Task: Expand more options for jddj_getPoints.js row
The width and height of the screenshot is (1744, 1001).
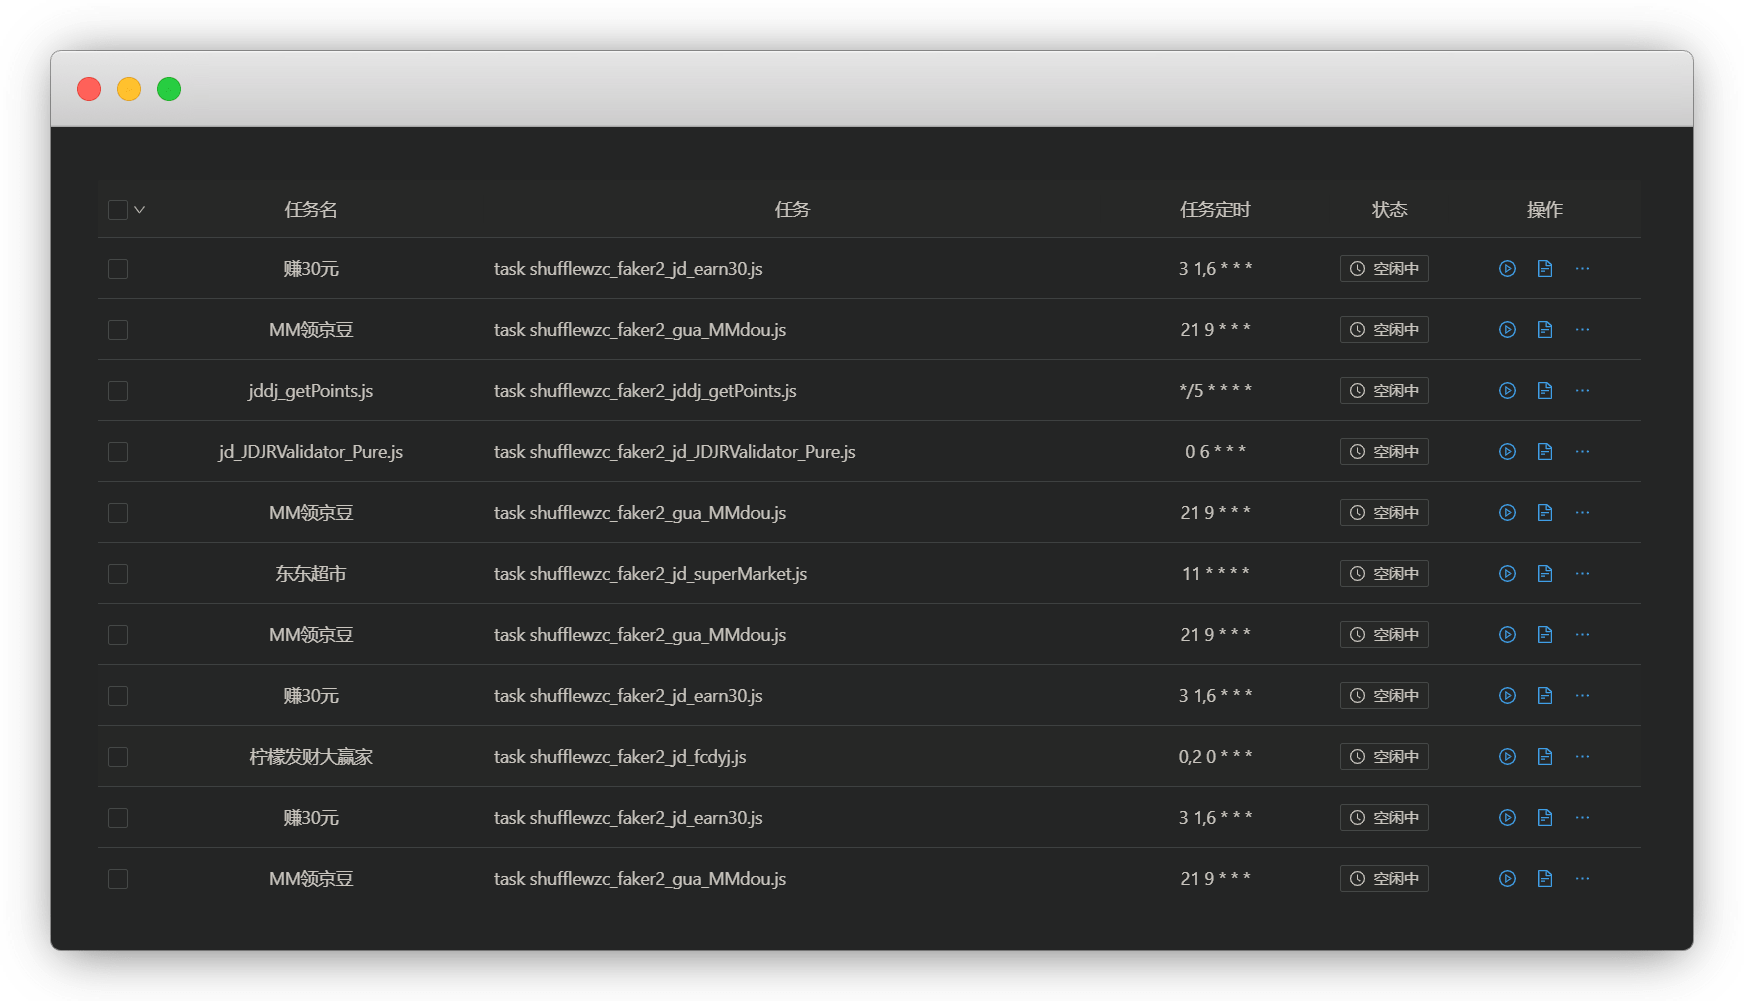Action: (1582, 391)
